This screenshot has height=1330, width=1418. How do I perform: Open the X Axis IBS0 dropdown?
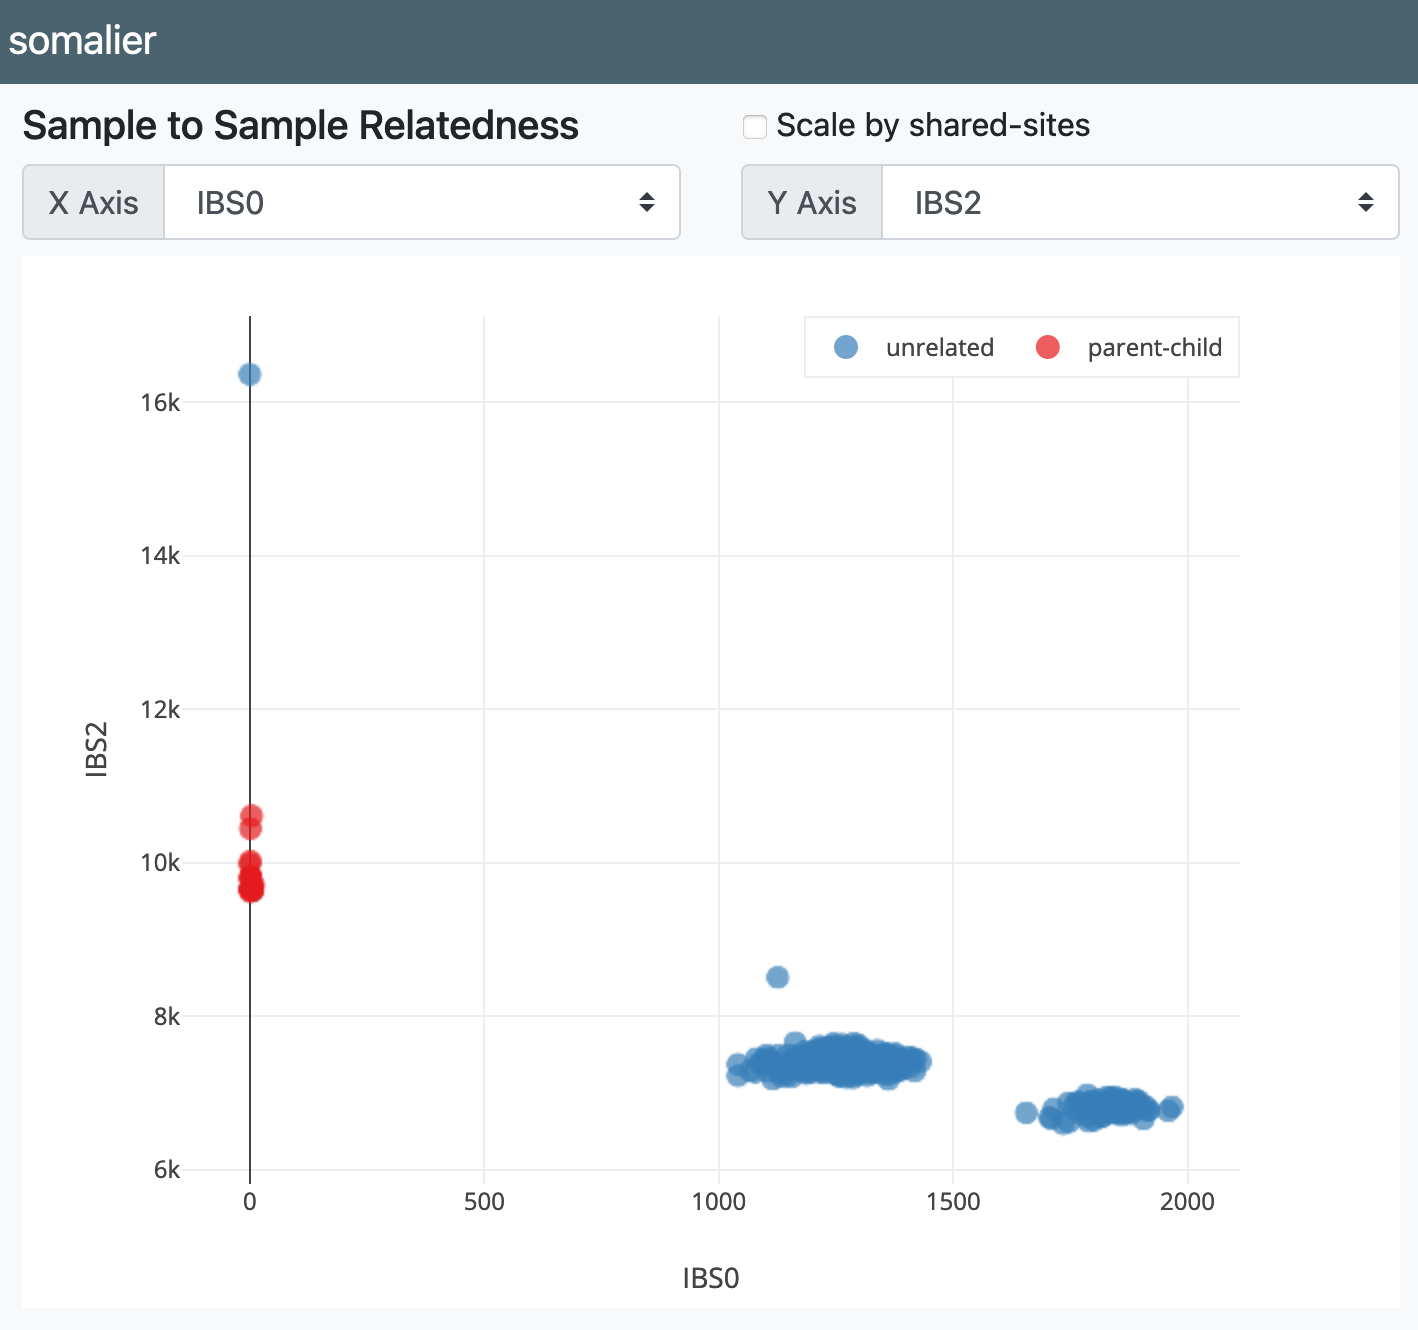click(x=422, y=202)
